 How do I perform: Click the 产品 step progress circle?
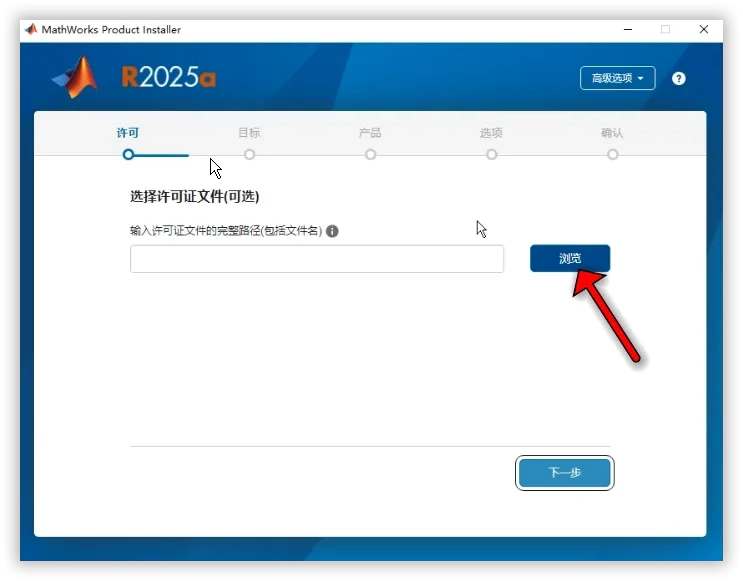pos(371,154)
